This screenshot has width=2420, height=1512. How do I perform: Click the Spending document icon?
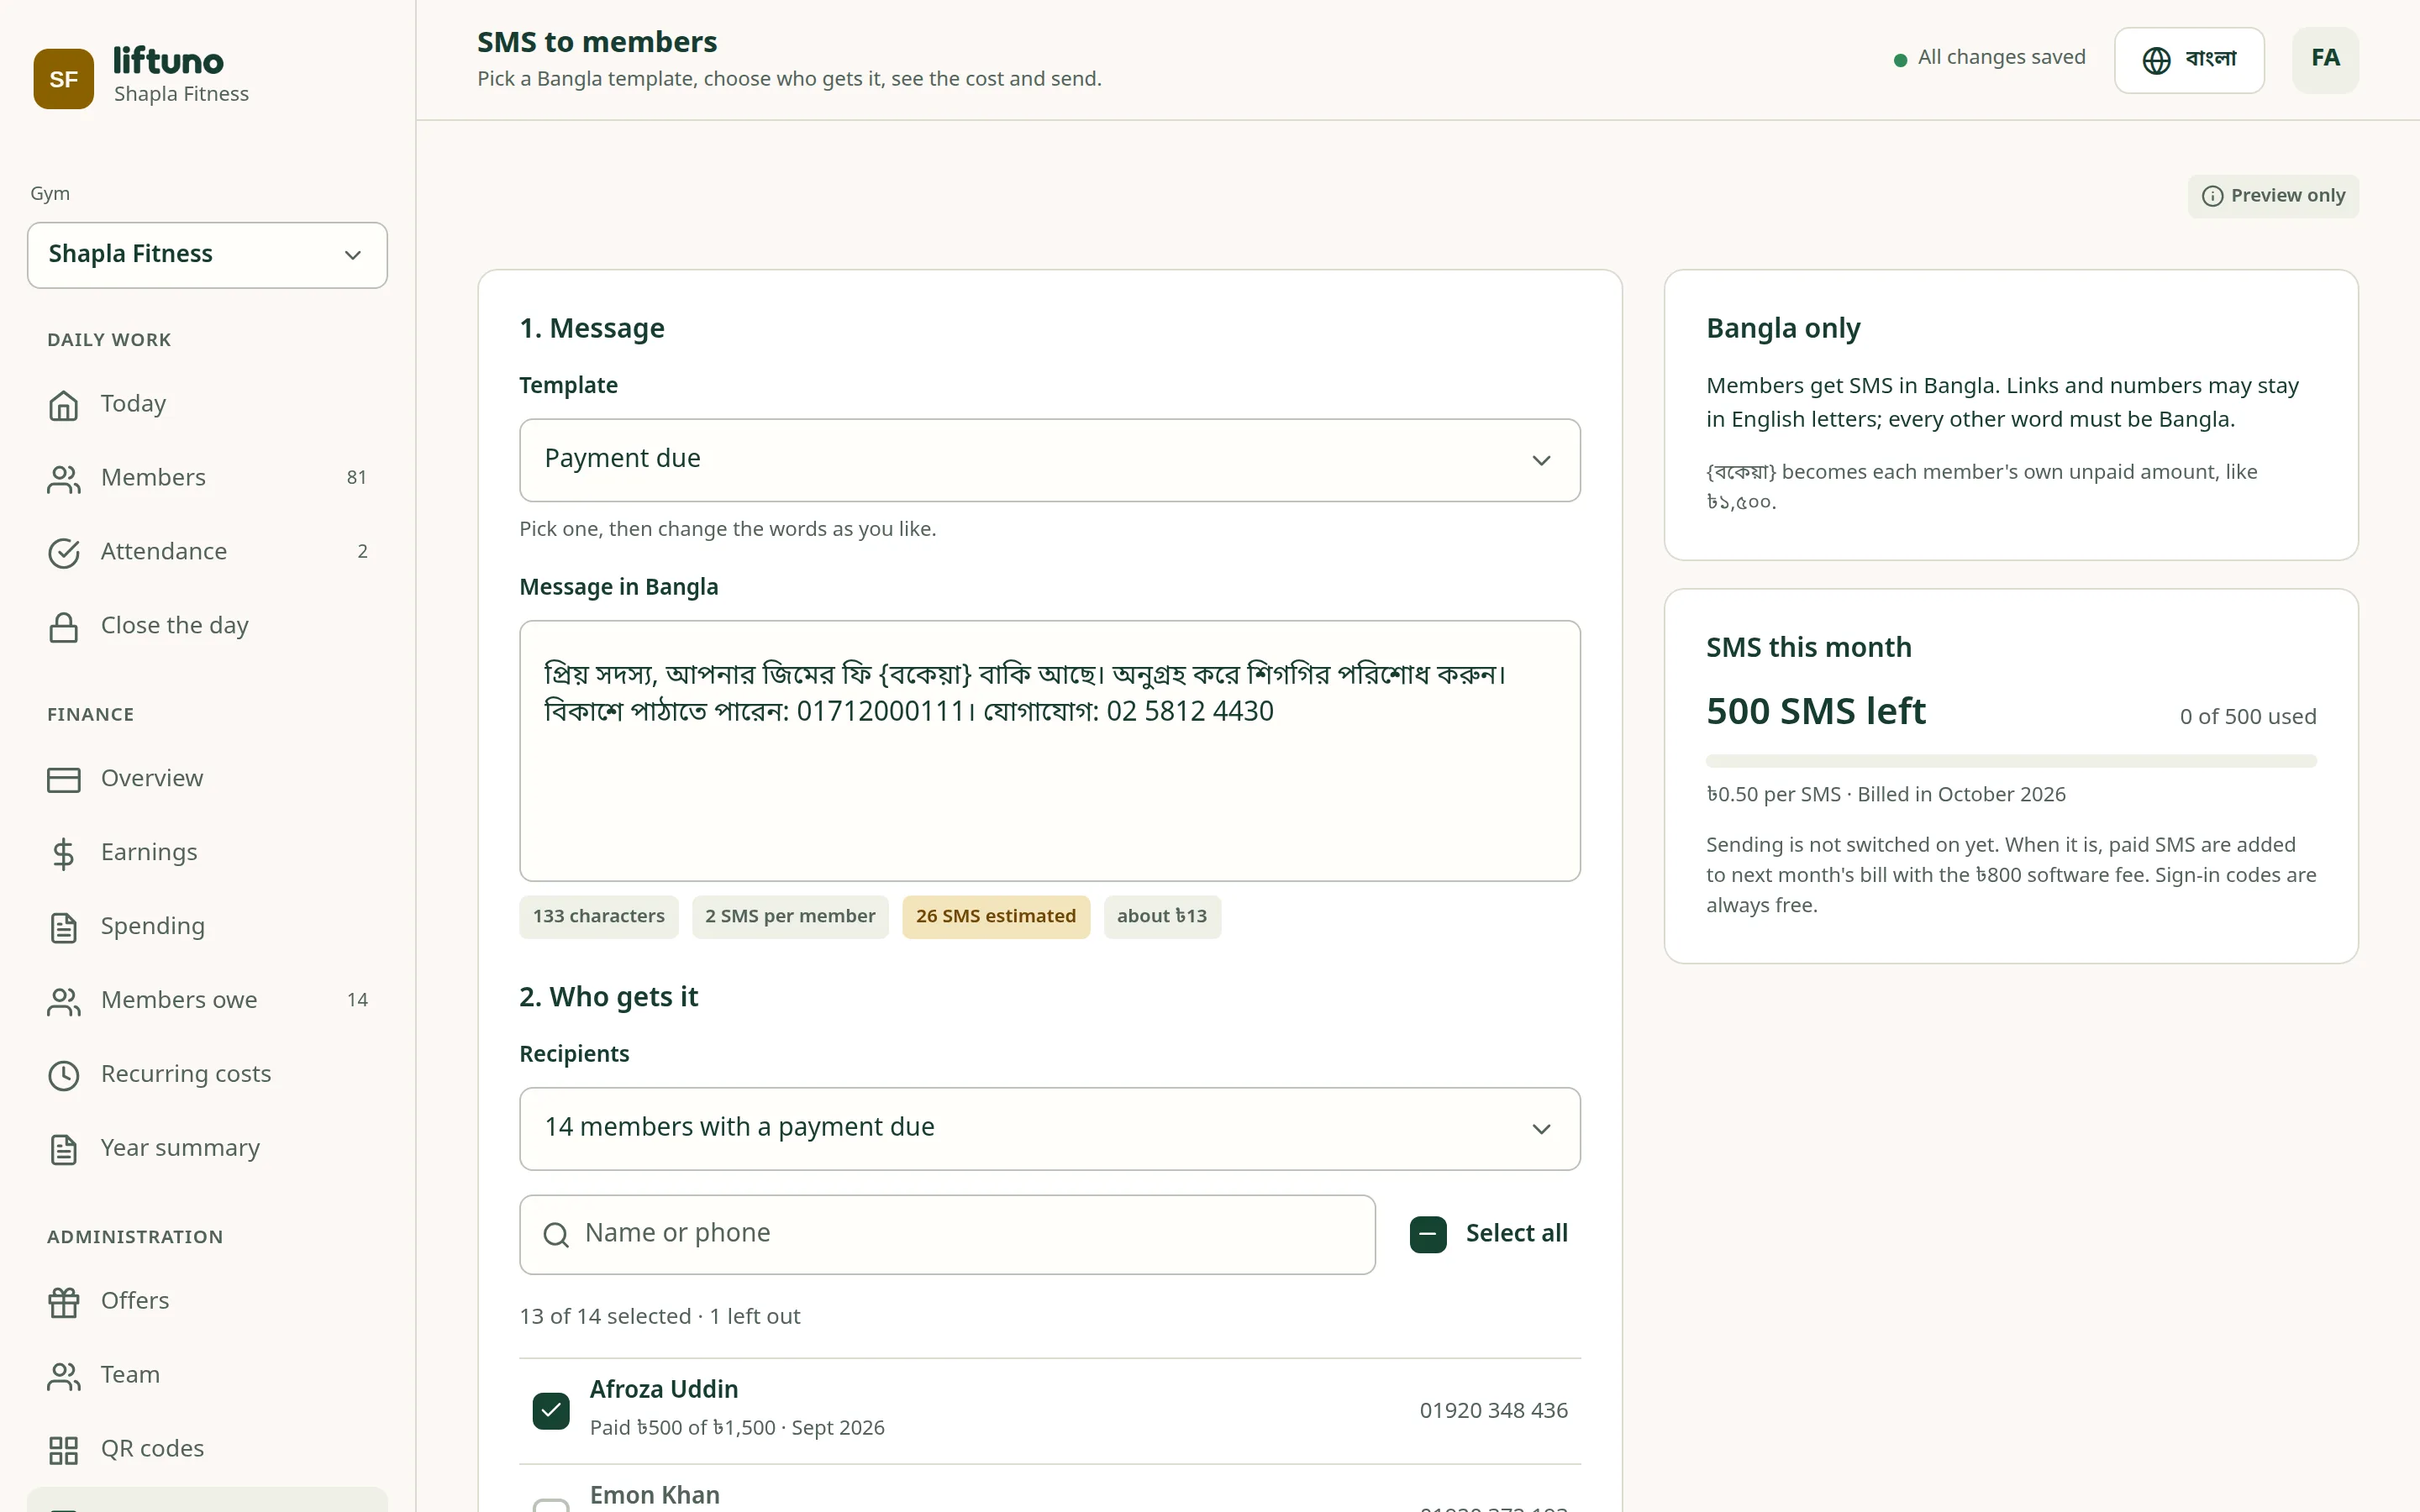[x=64, y=928]
